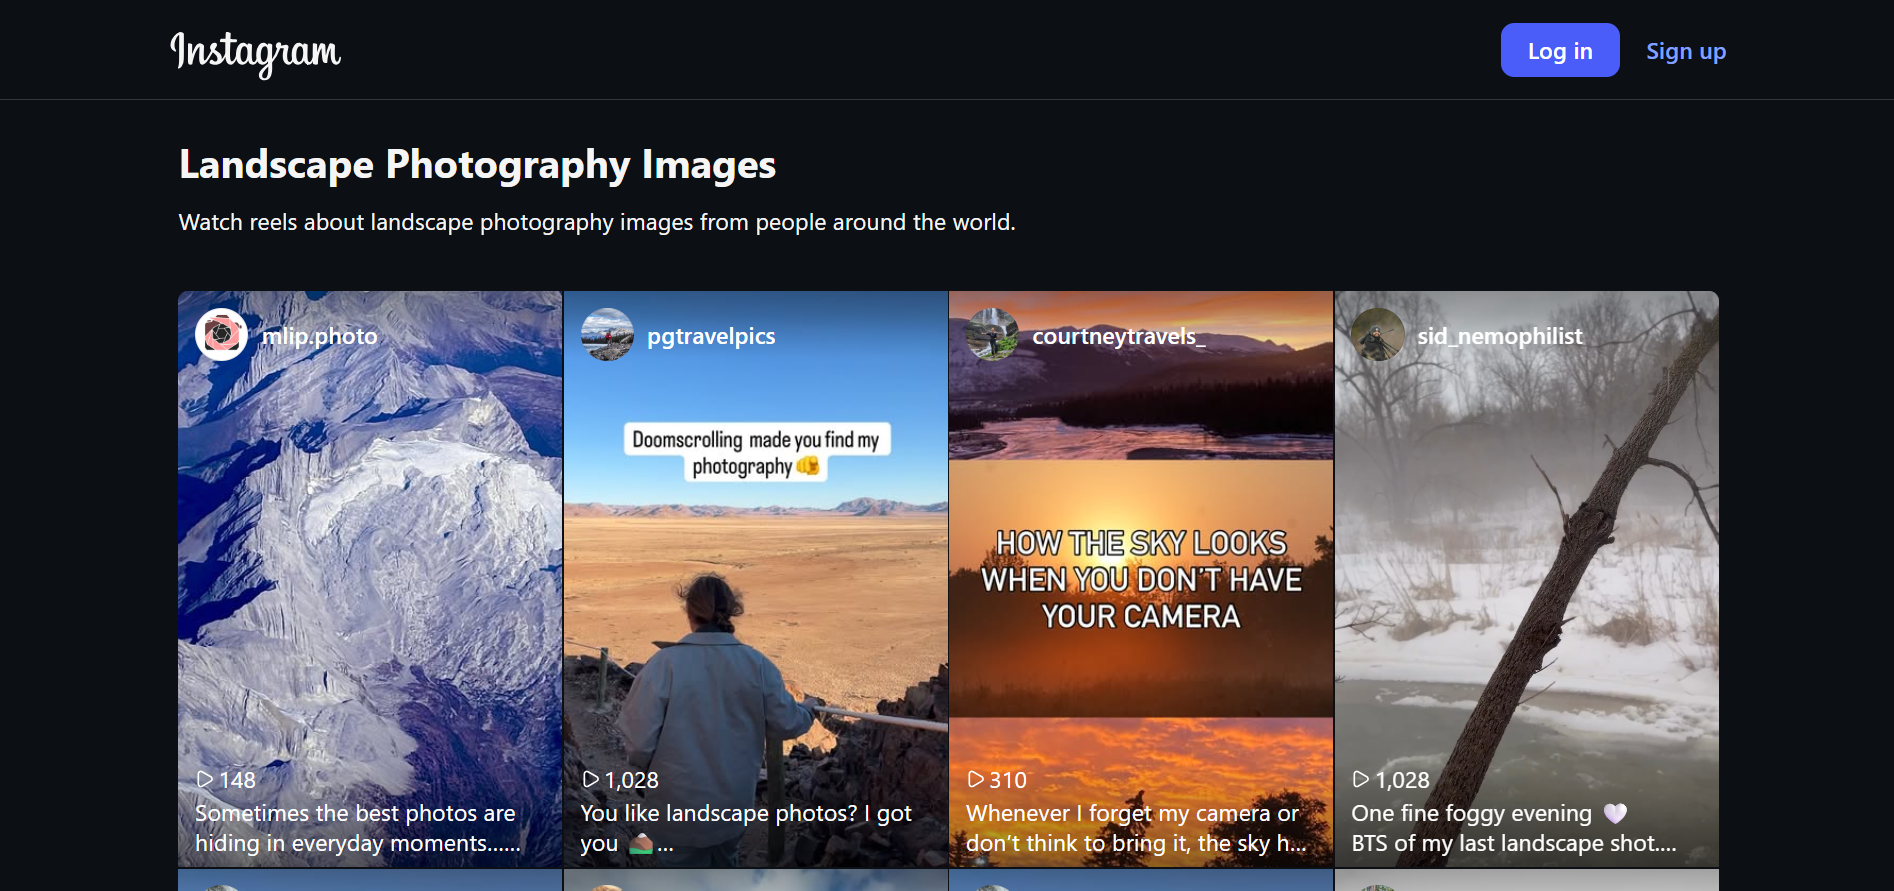Viewport: 1894px width, 891px height.
Task: Click play count icon beside 310
Action: click(976, 779)
